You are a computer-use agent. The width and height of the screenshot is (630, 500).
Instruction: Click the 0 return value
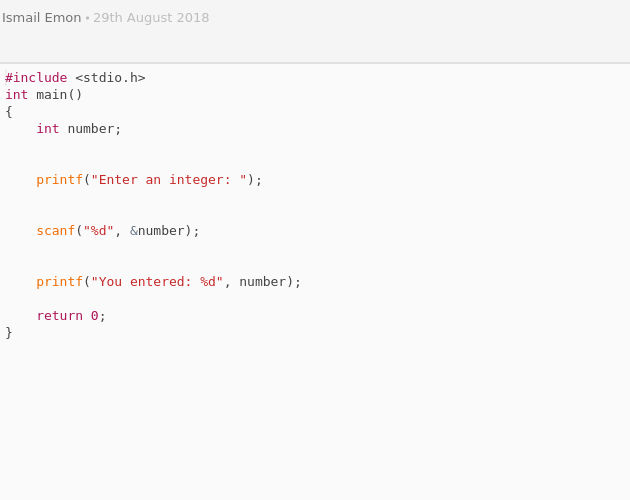94,316
